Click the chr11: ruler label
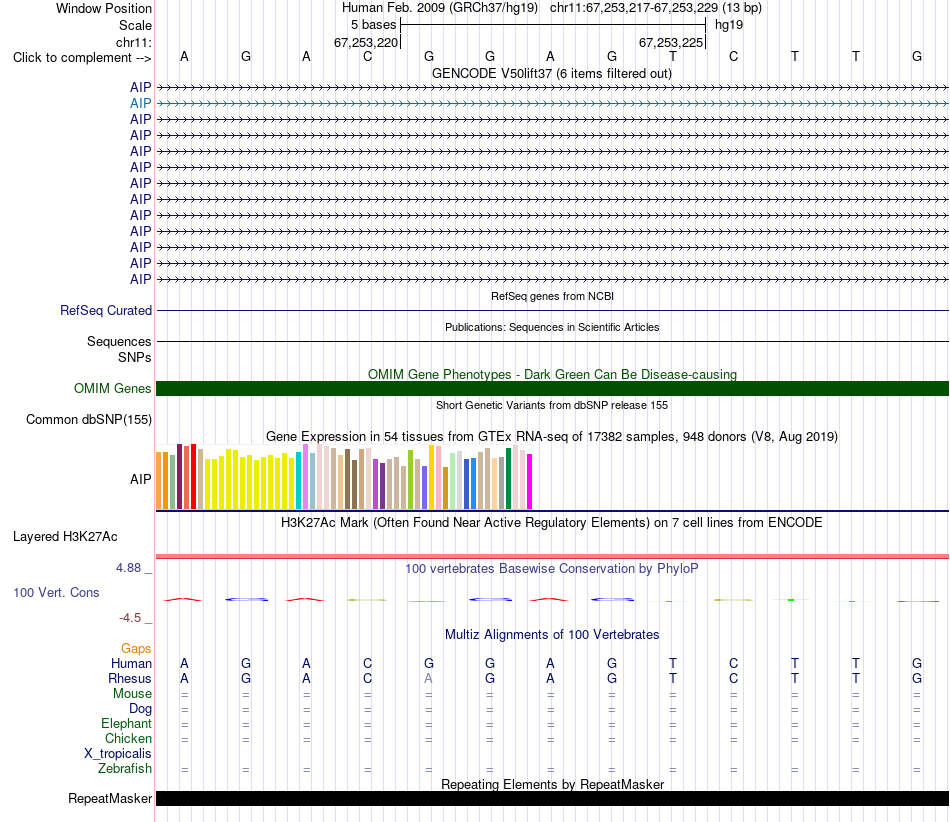 click(133, 42)
